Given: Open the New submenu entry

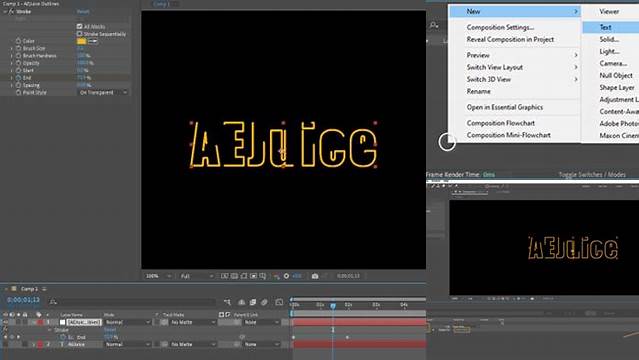Looking at the screenshot, I should pyautogui.click(x=515, y=11).
